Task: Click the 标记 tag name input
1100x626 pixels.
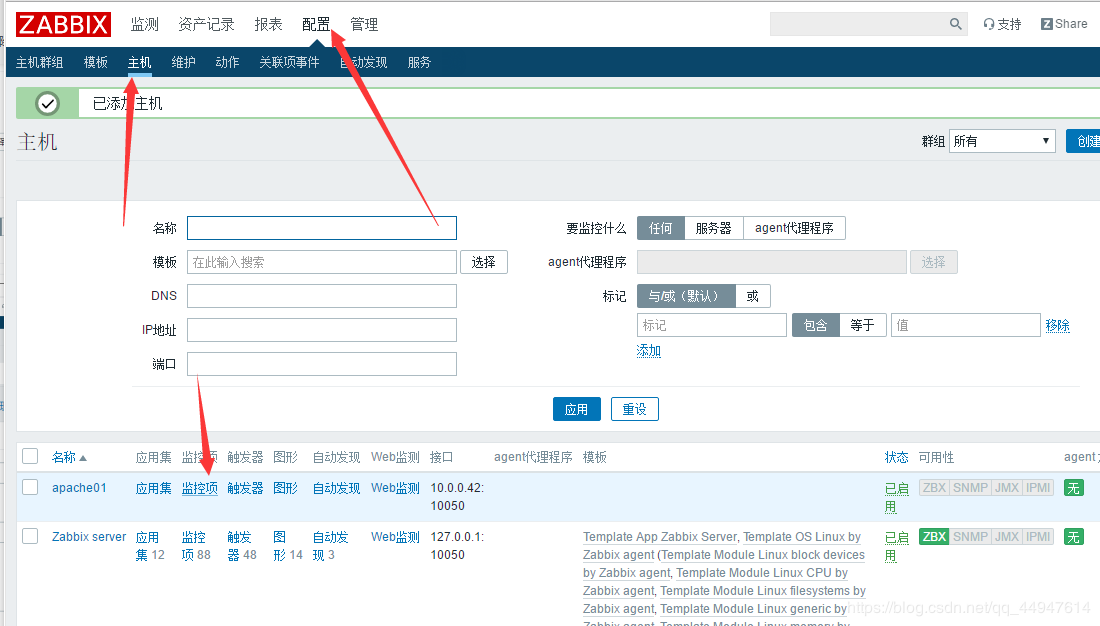Action: [x=711, y=326]
